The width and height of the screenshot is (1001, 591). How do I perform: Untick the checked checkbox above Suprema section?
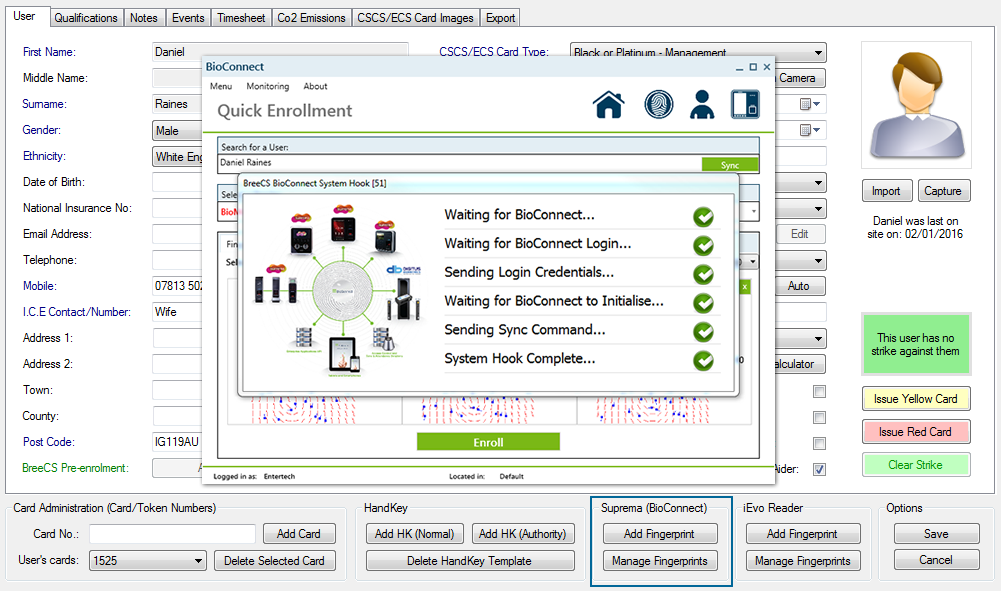(x=819, y=470)
